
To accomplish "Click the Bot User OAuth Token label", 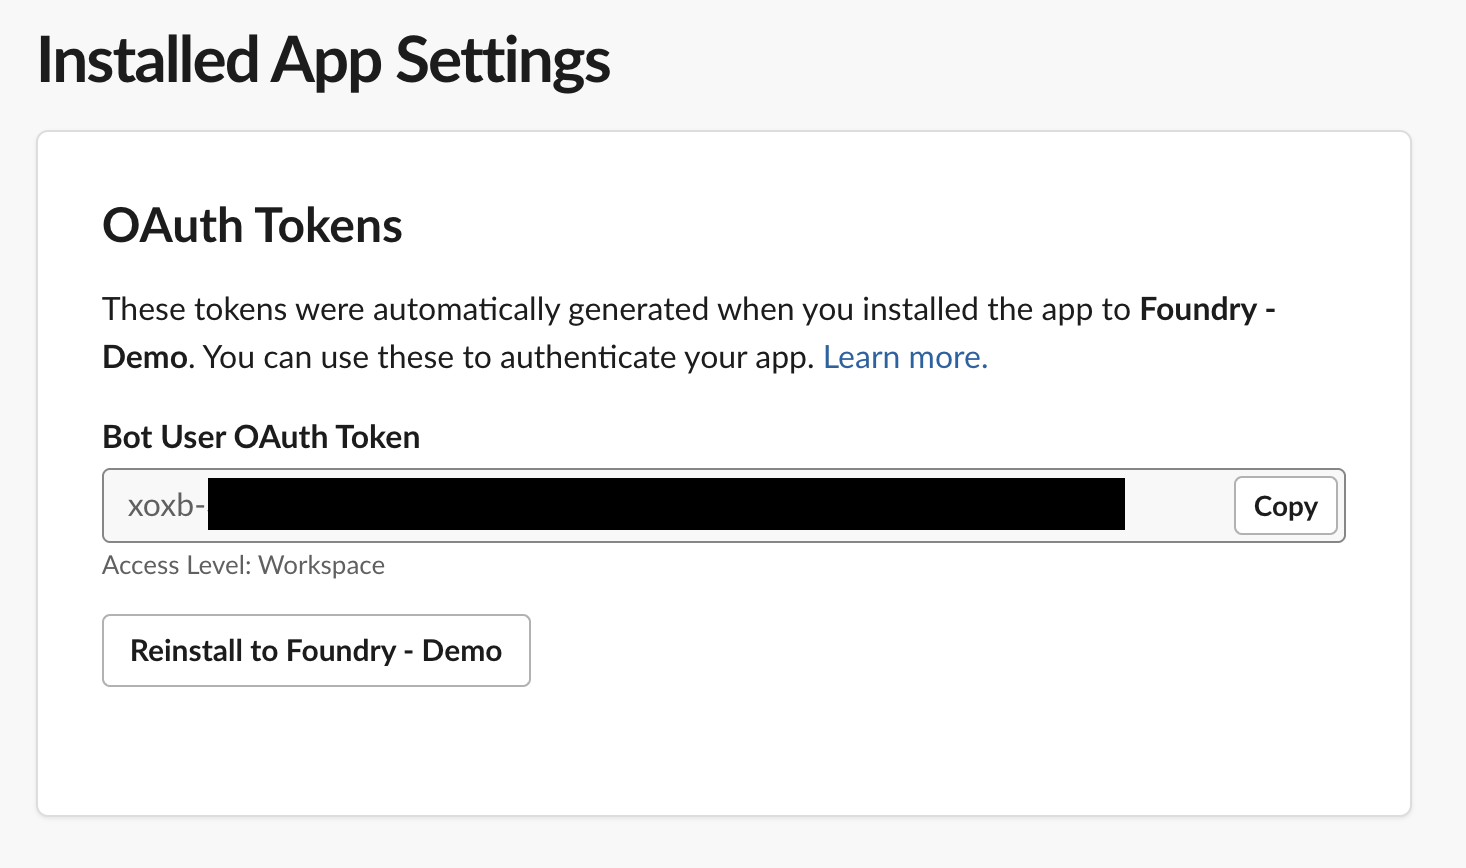I will pos(260,437).
